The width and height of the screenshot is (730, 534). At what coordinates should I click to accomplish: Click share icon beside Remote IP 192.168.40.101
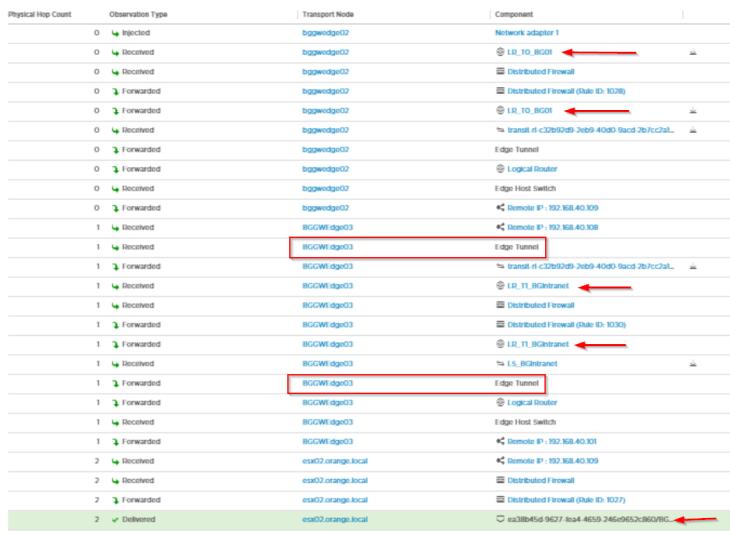click(500, 441)
